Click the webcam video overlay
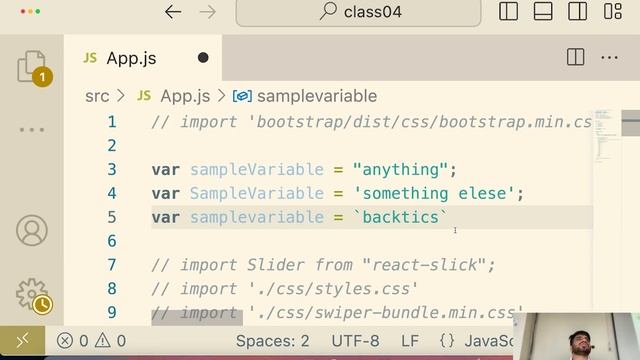Image resolution: width=640 pixels, height=360 pixels. pos(577,336)
